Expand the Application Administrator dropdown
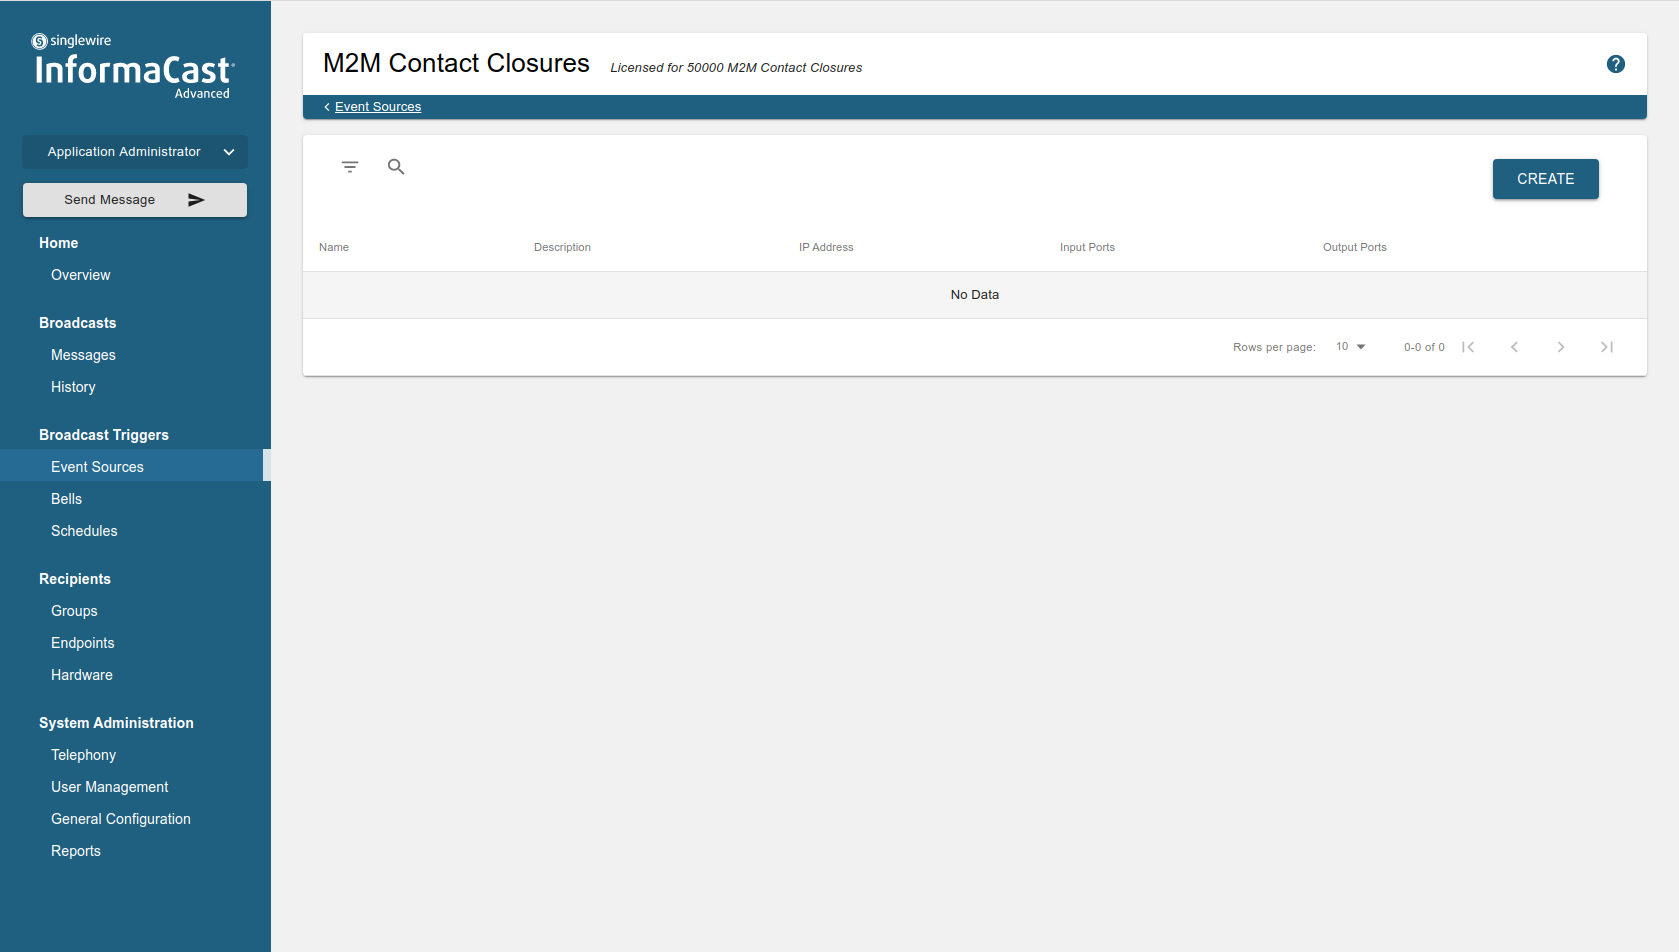 pyautogui.click(x=135, y=152)
